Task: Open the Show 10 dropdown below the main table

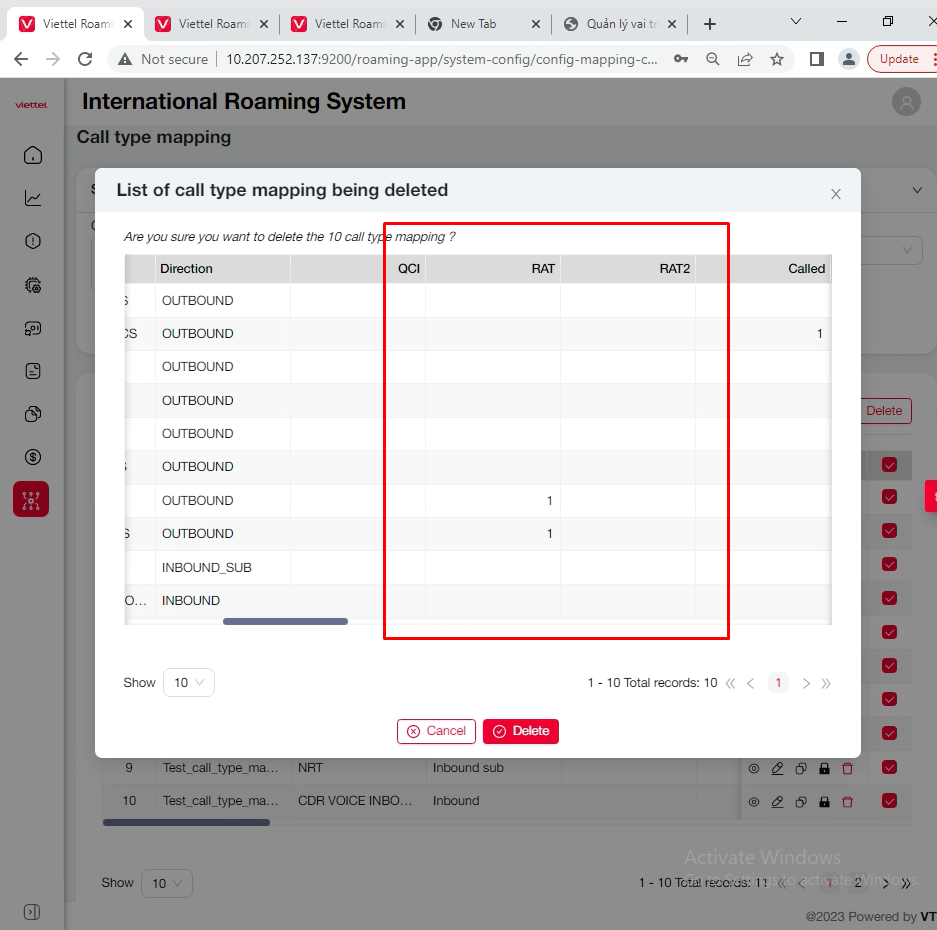Action: (x=166, y=883)
